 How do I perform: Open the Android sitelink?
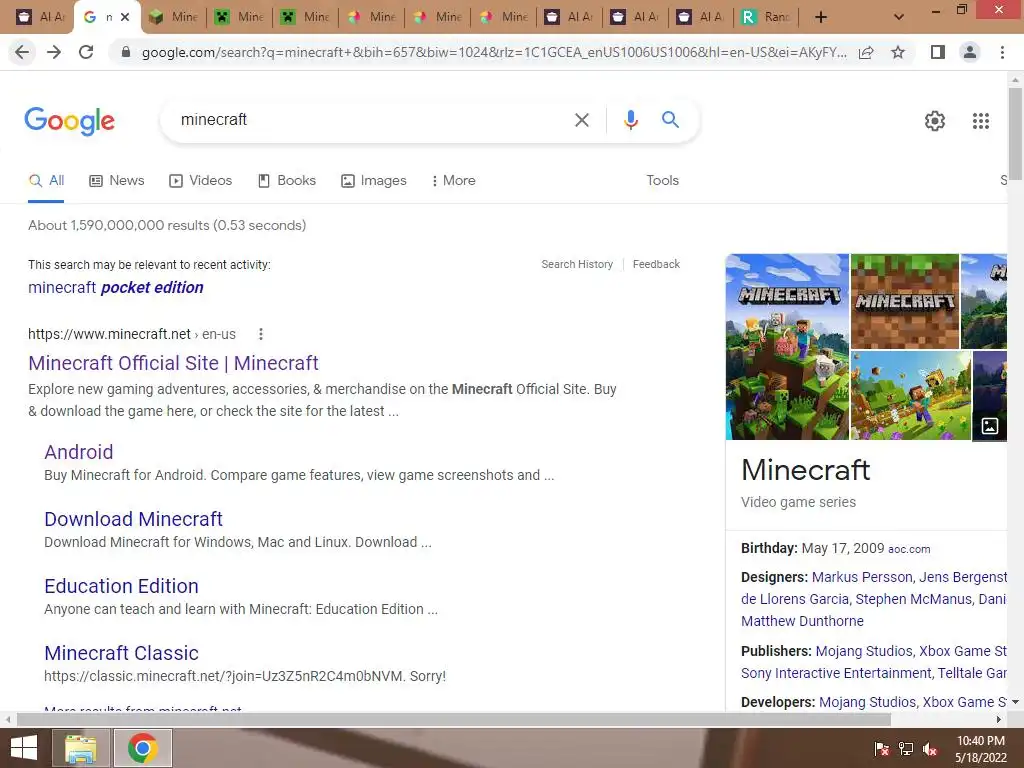[x=78, y=452]
